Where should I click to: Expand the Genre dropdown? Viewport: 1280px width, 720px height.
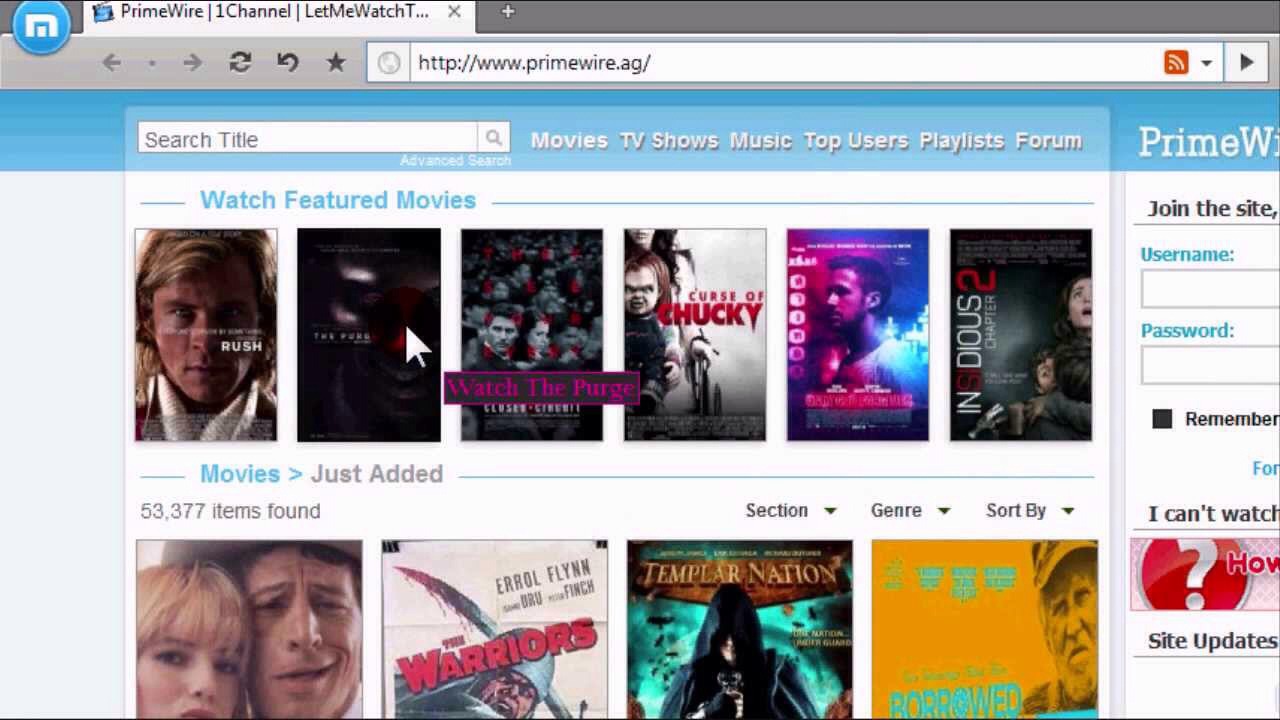pyautogui.click(x=910, y=511)
